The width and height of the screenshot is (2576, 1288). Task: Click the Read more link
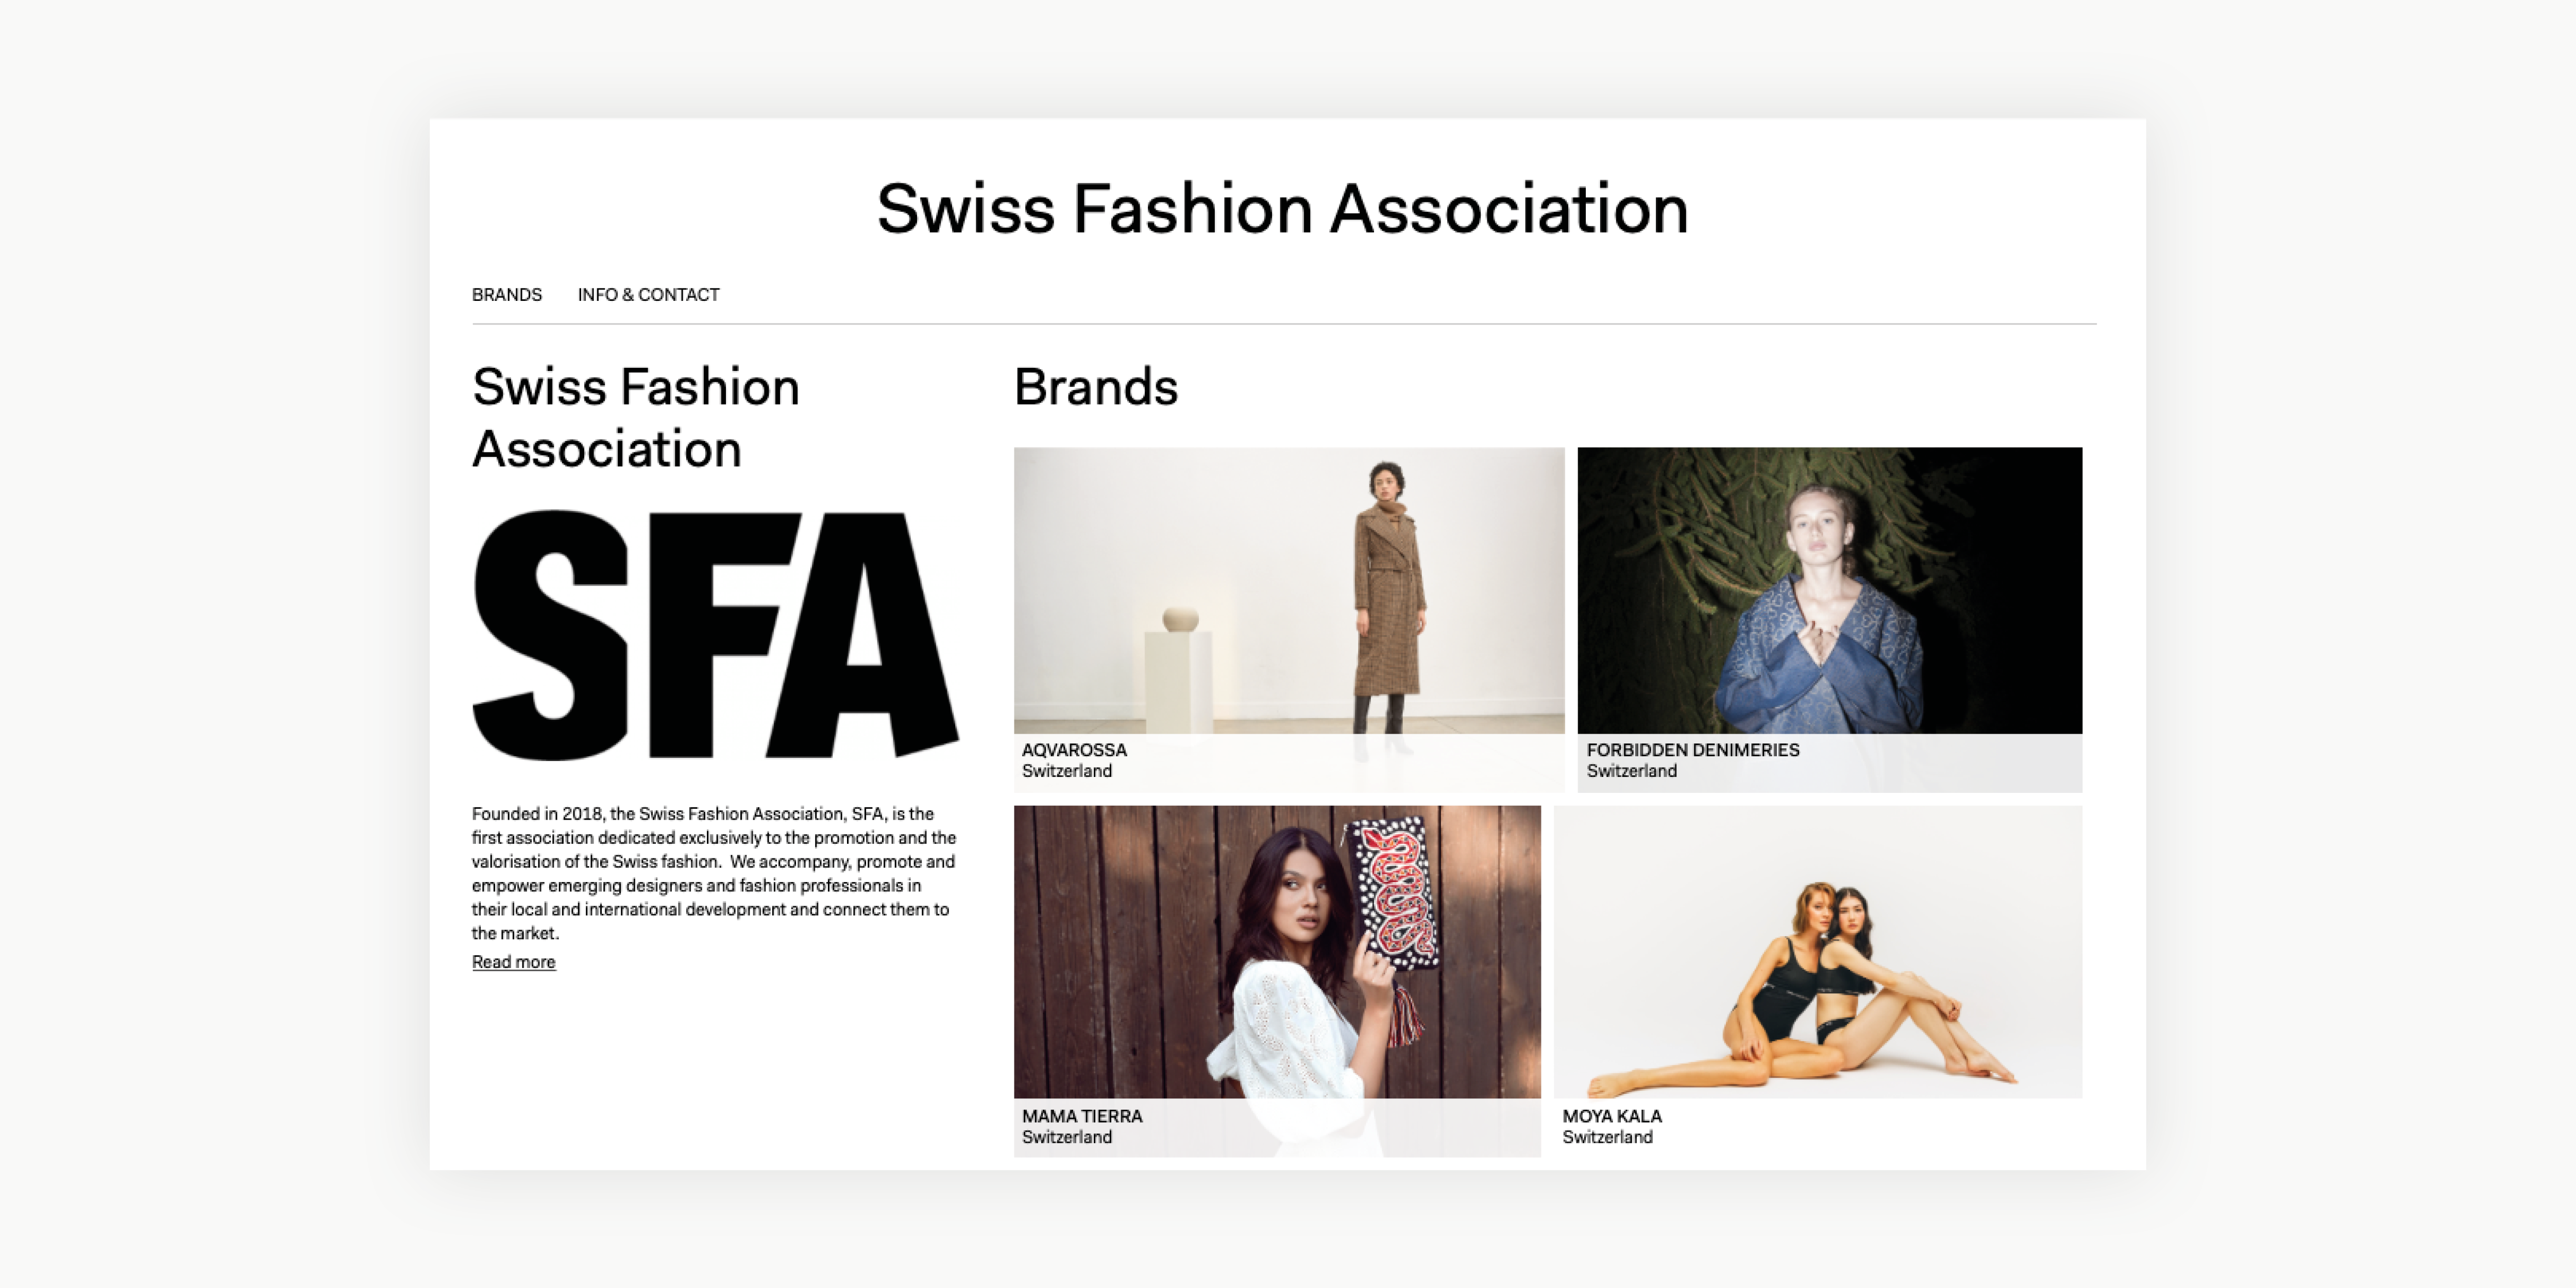coord(513,962)
